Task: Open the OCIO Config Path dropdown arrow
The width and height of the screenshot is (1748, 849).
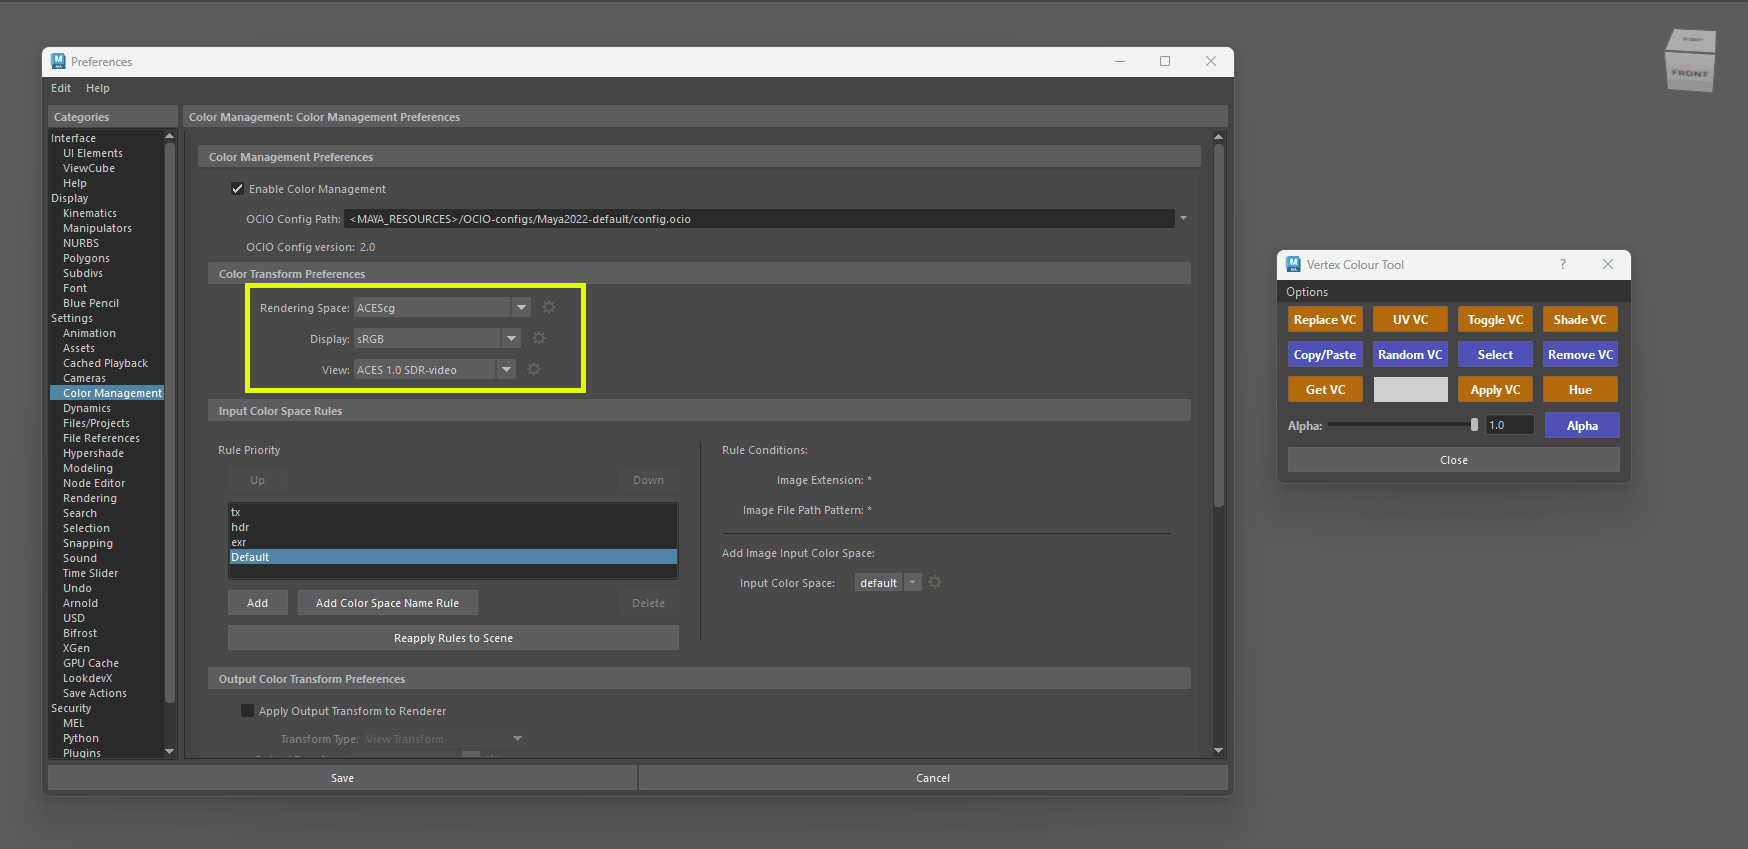Action: pyautogui.click(x=1183, y=218)
